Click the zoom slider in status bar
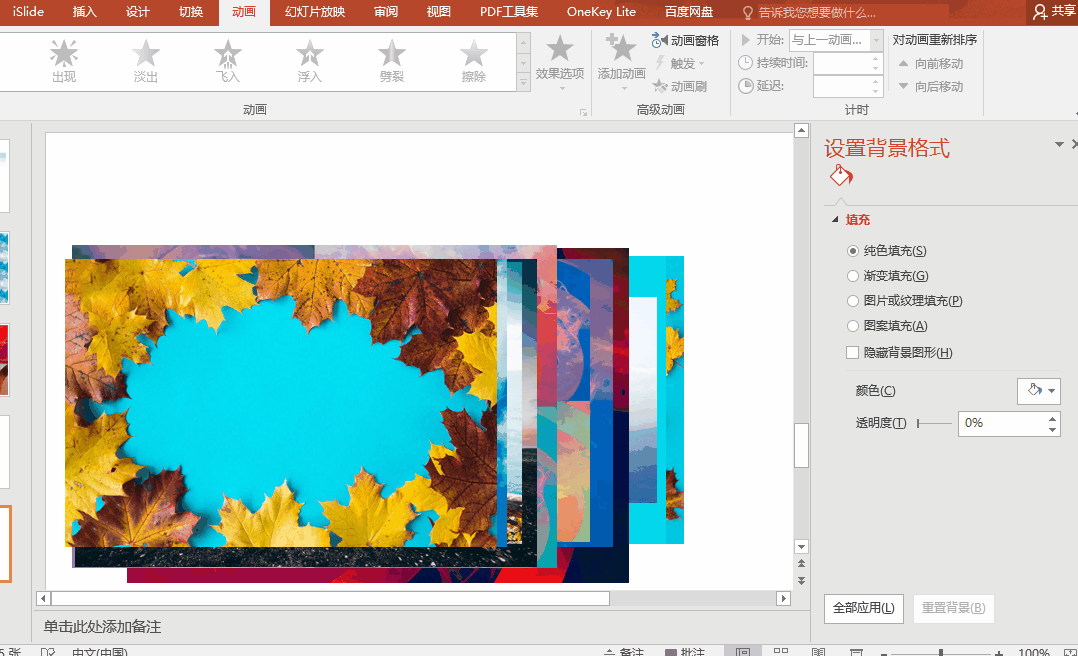 pos(940,653)
